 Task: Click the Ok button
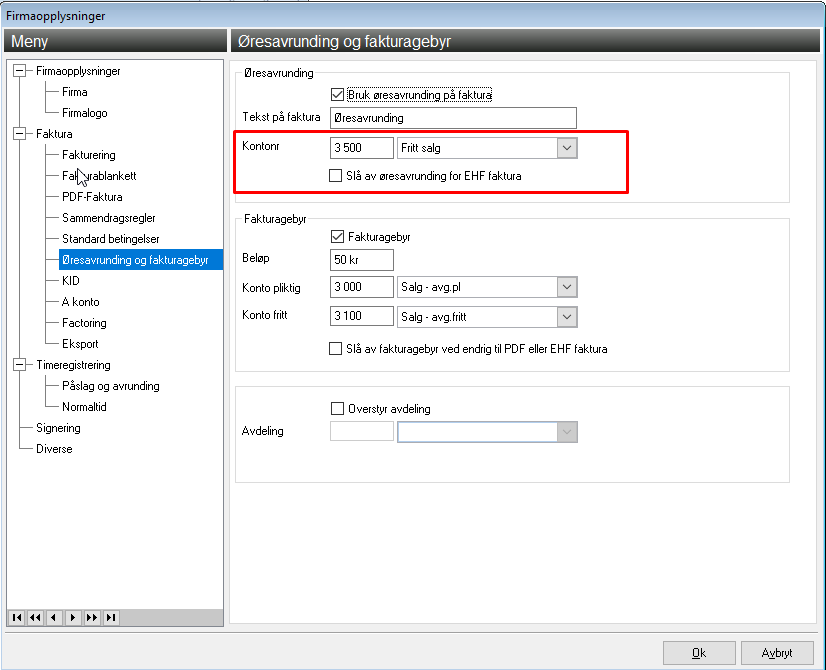[699, 653]
